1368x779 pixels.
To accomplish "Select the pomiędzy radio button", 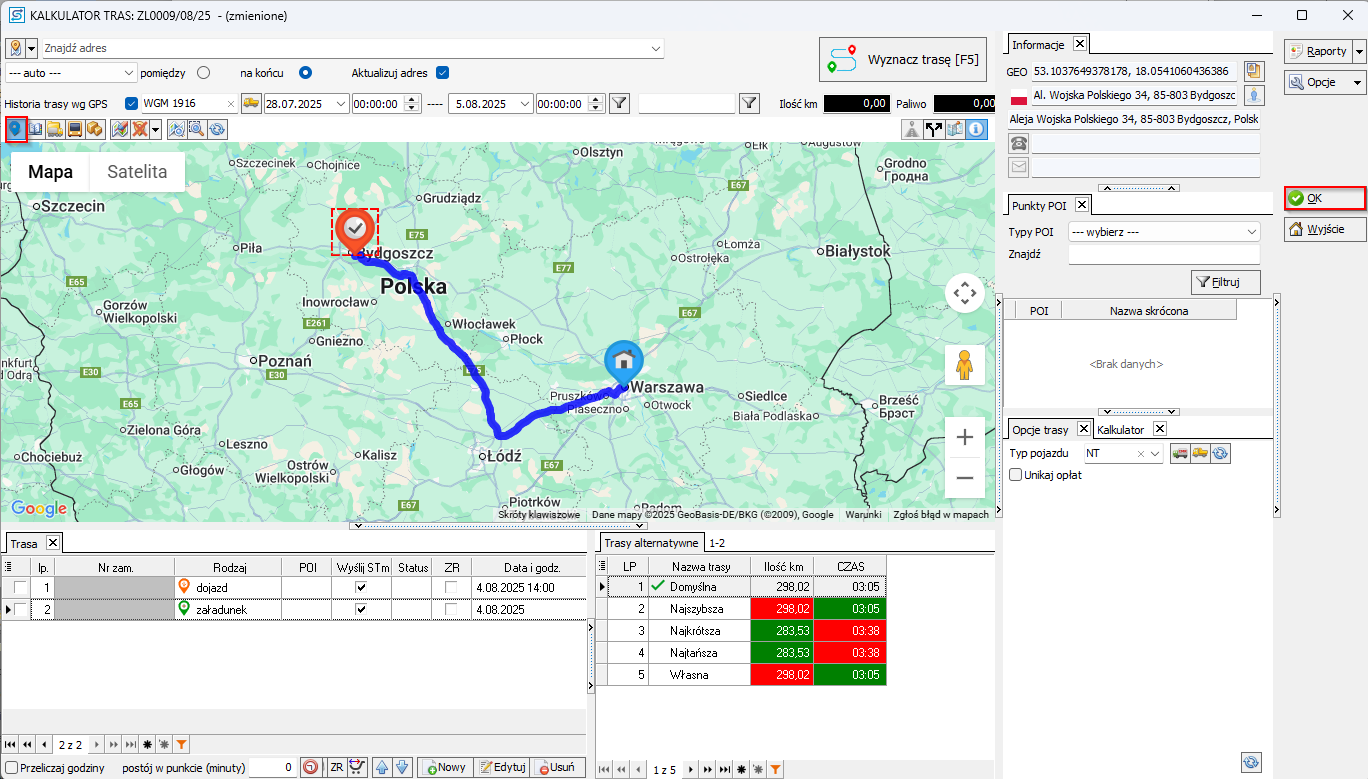I will (x=204, y=73).
